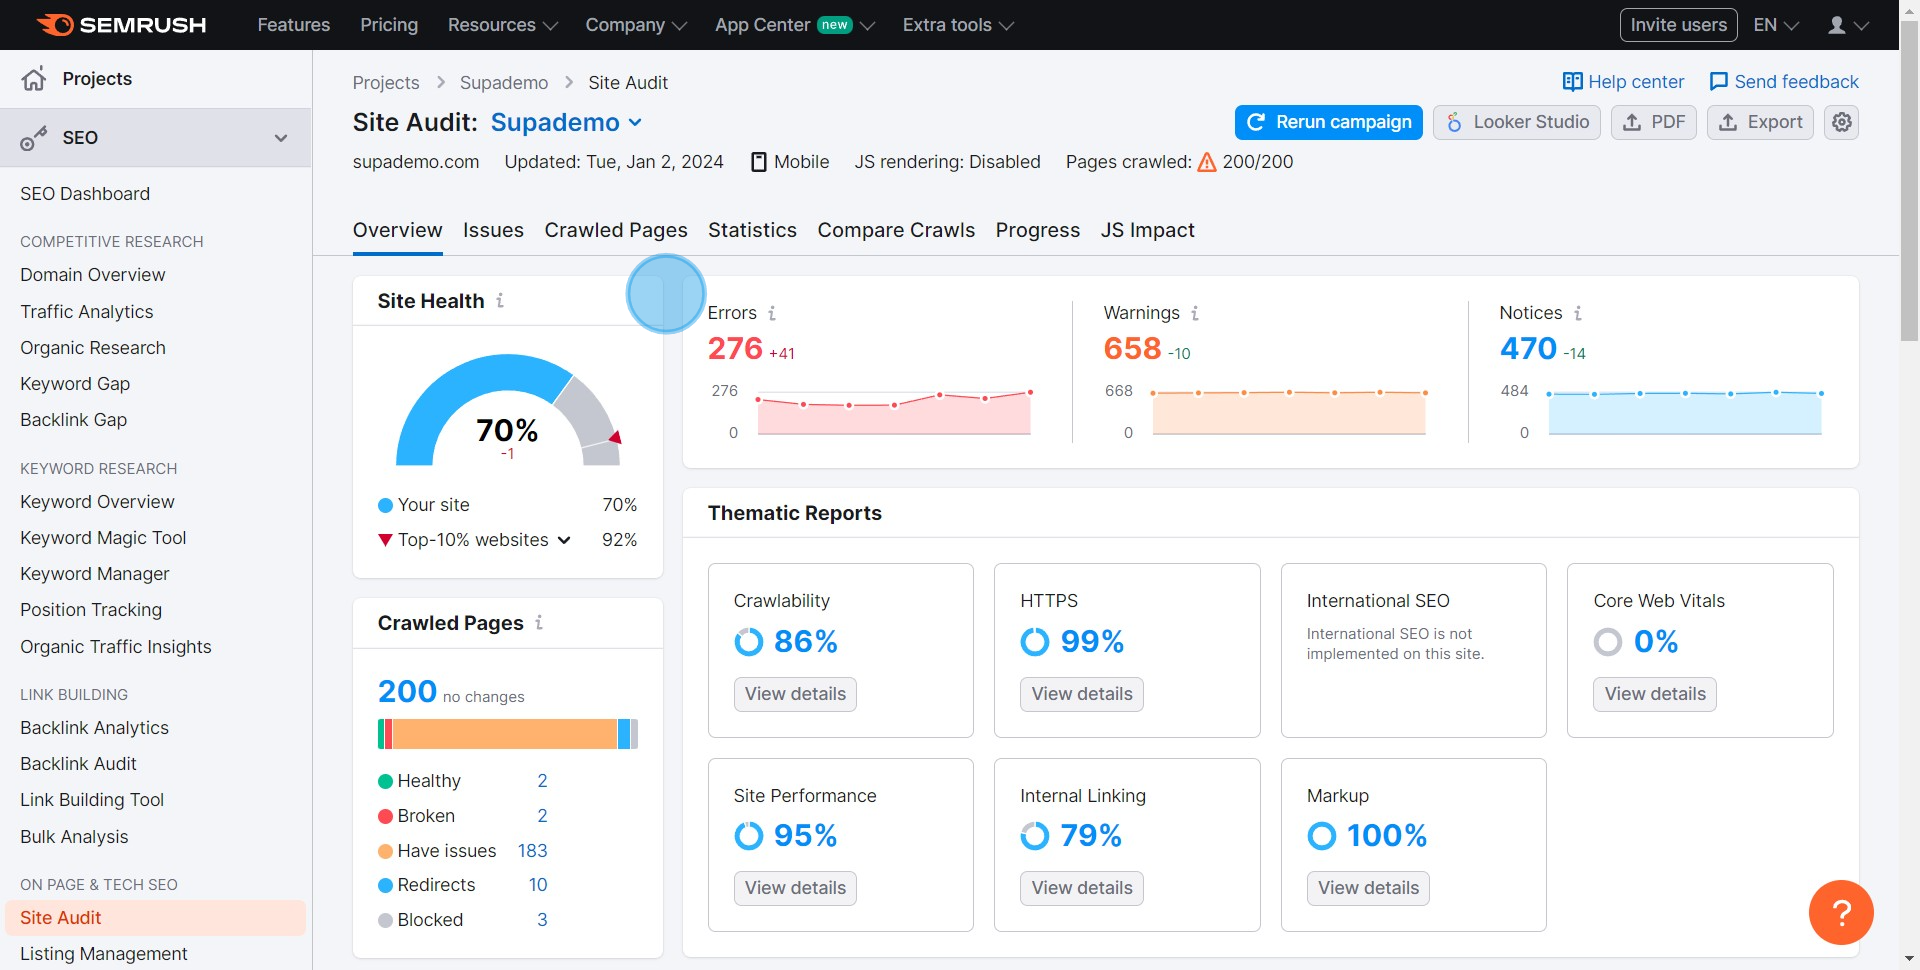Screen dimensions: 1920x970
Task: Go to Projects breadcrumb
Action: click(x=386, y=83)
